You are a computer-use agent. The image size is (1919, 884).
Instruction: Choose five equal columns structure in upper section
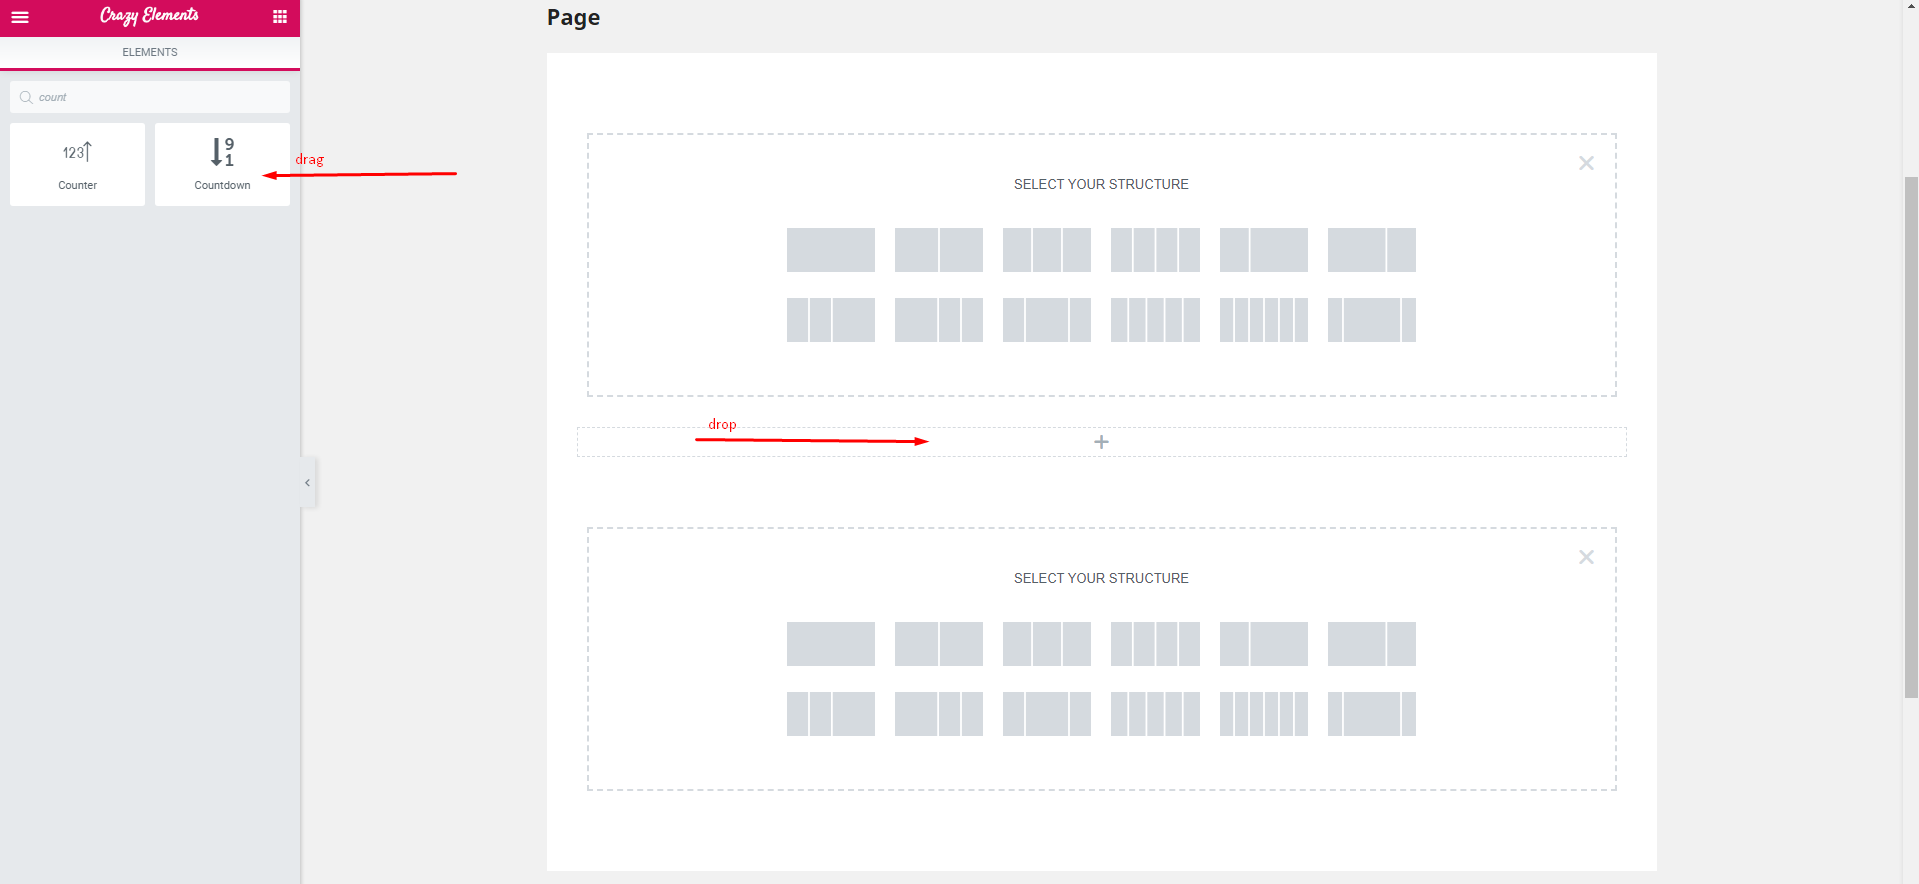1155,320
